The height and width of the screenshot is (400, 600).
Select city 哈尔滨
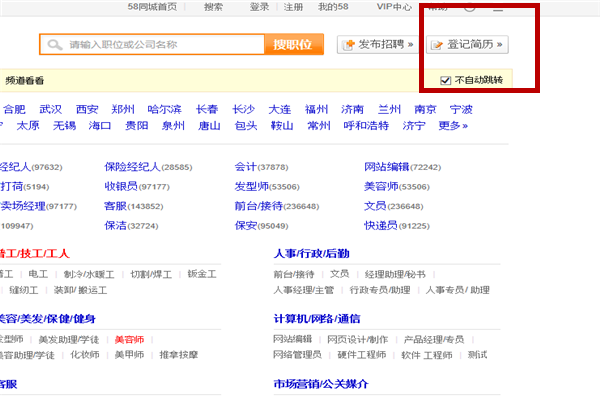[x=165, y=109]
